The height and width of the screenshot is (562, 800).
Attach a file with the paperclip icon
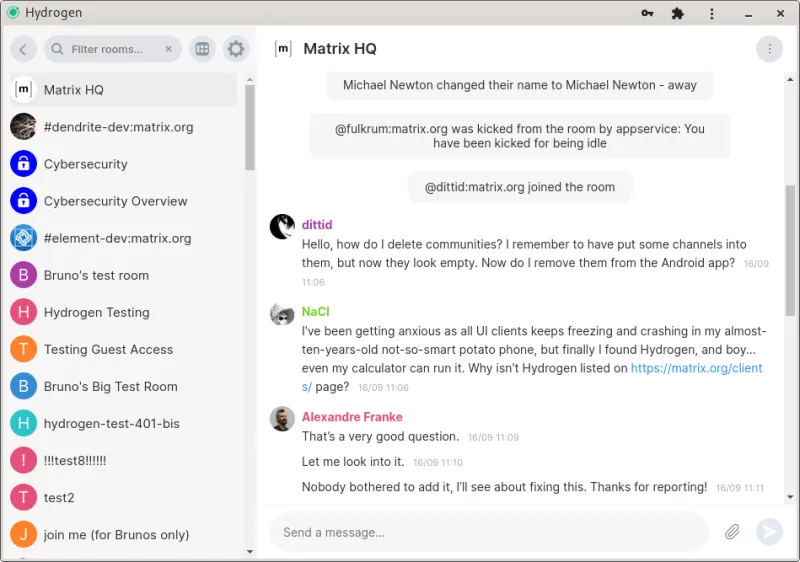[732, 532]
